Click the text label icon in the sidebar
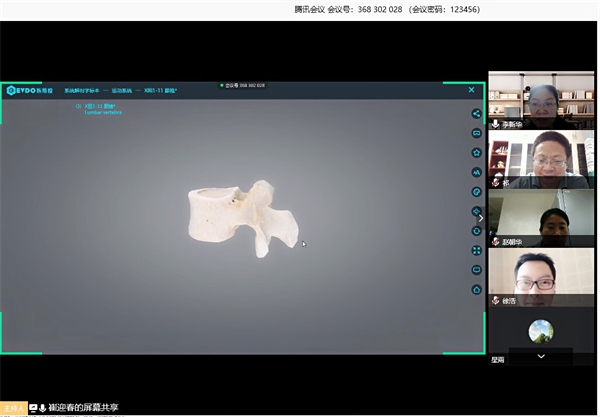The image size is (600, 417). [477, 172]
